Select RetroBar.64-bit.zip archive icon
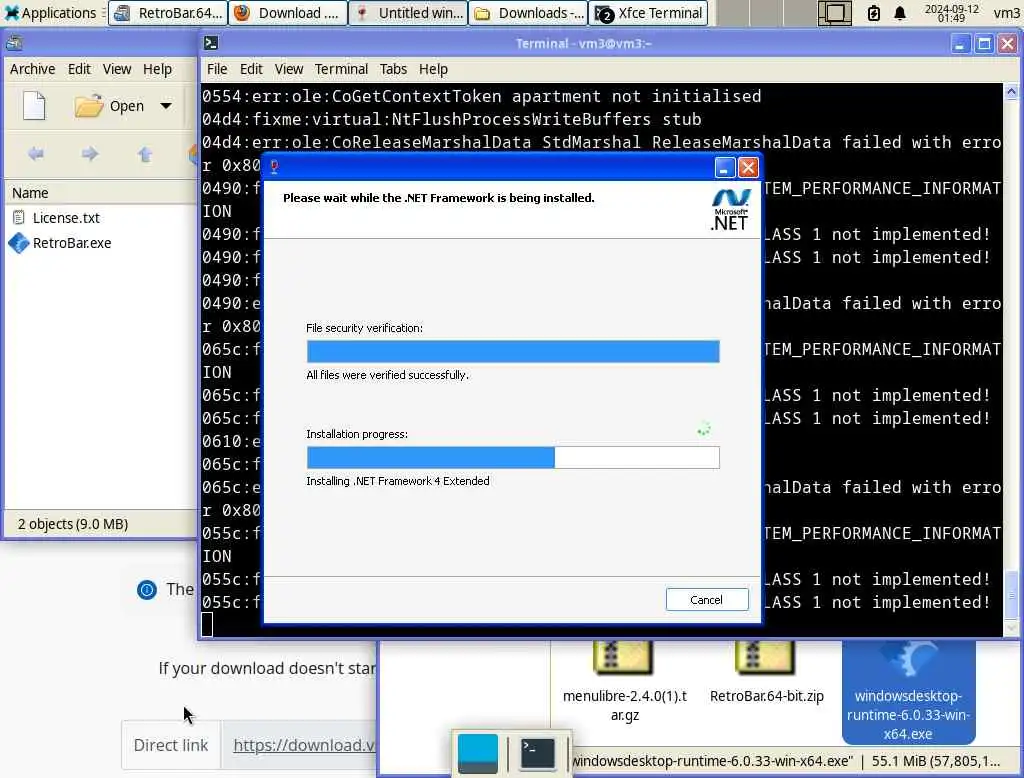Screen dimensions: 1024x778 pyautogui.click(x=764, y=658)
